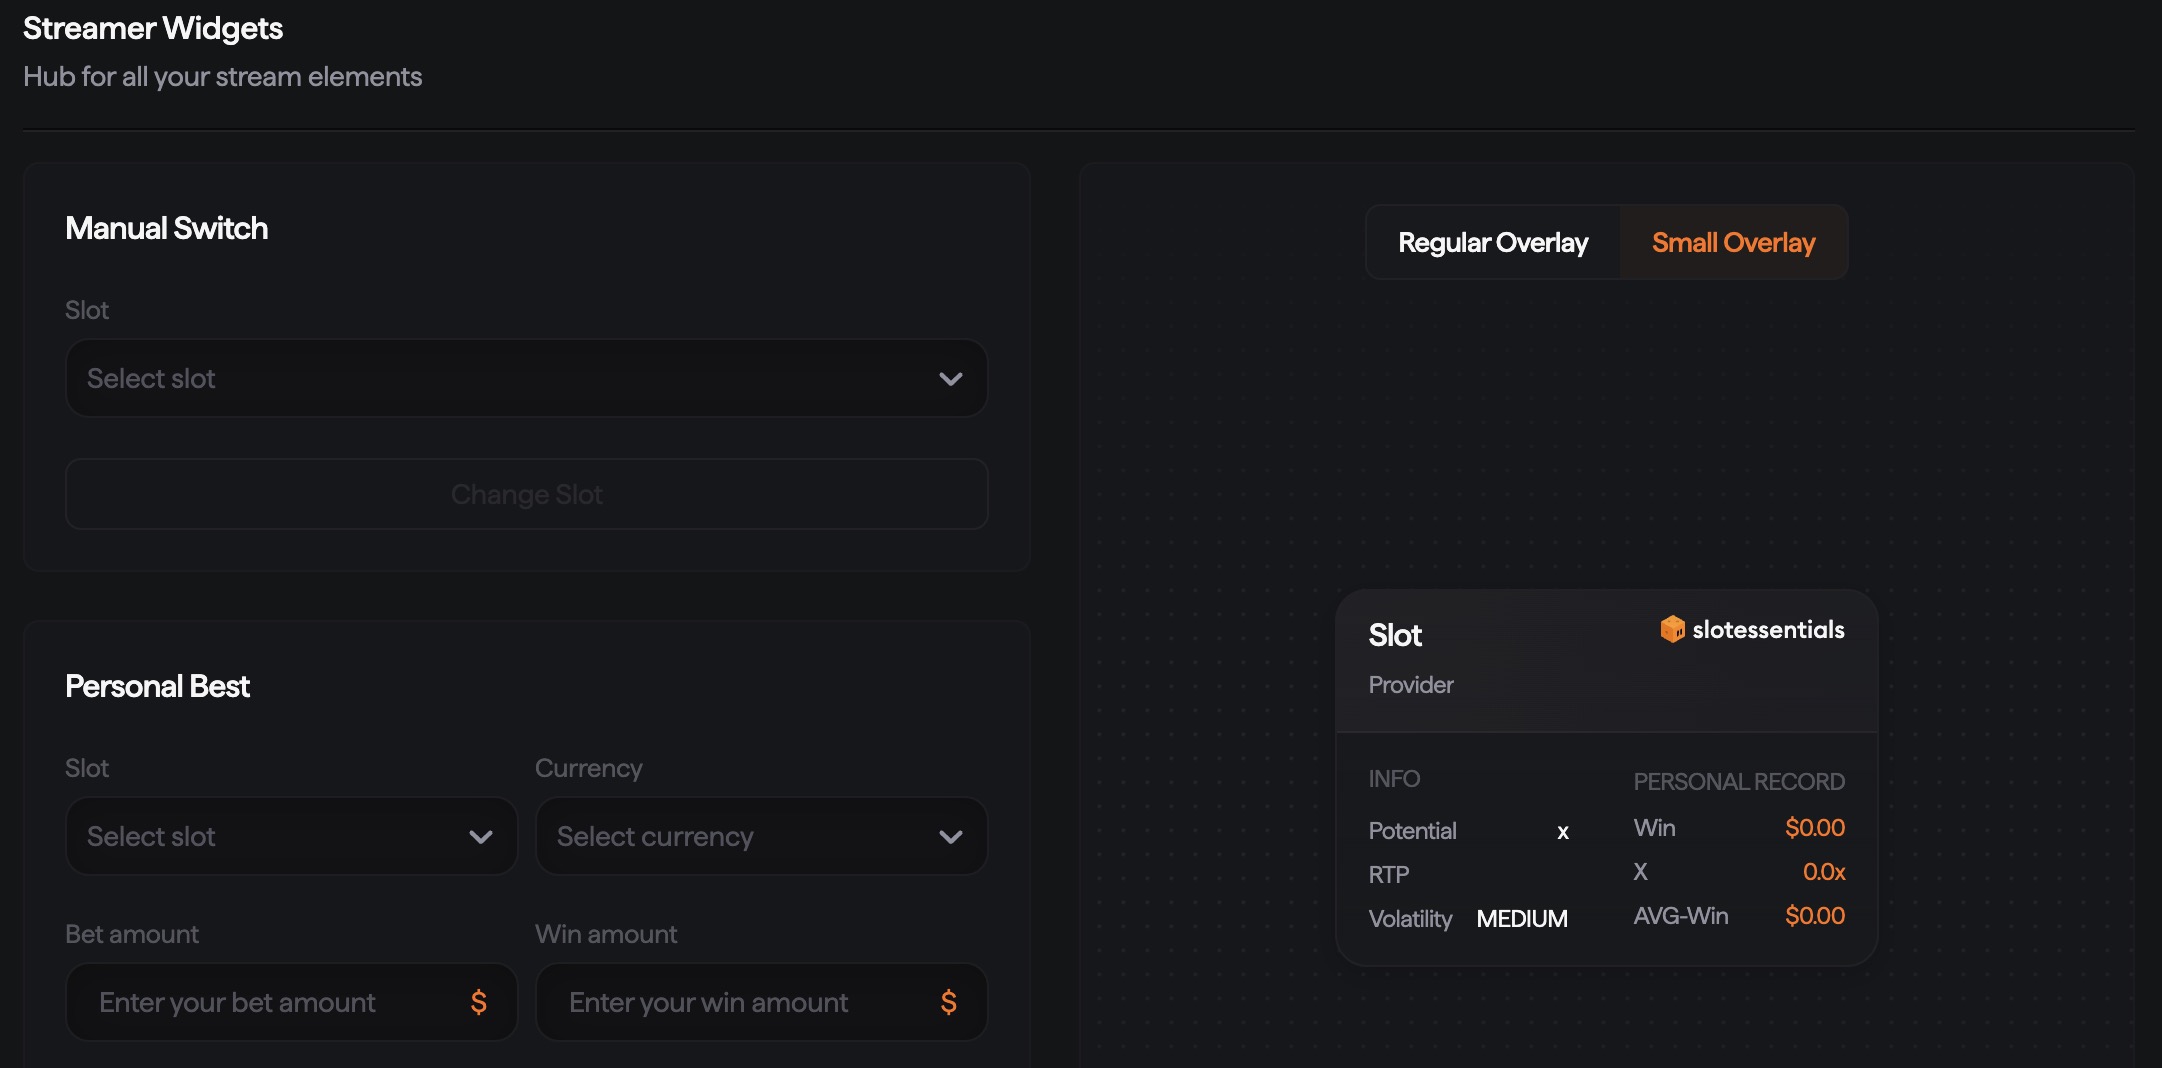Expand the Personal Best 'Select slot' dropdown
This screenshot has height=1068, width=2162.
[x=270, y=837]
